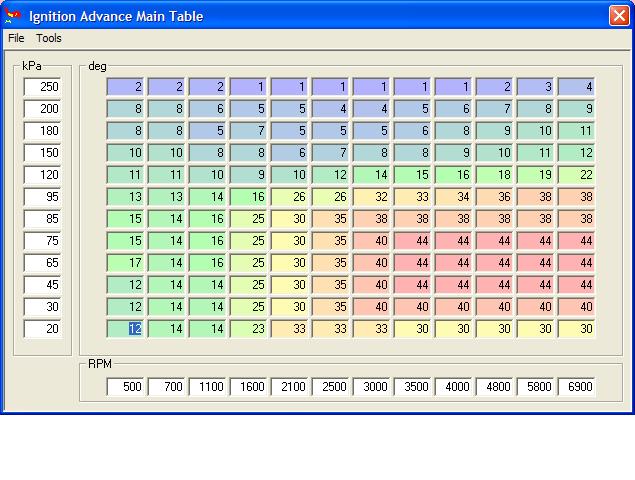This screenshot has width=635, height=480.
Task: Click the 3000 RPM axis field
Action: (x=372, y=386)
